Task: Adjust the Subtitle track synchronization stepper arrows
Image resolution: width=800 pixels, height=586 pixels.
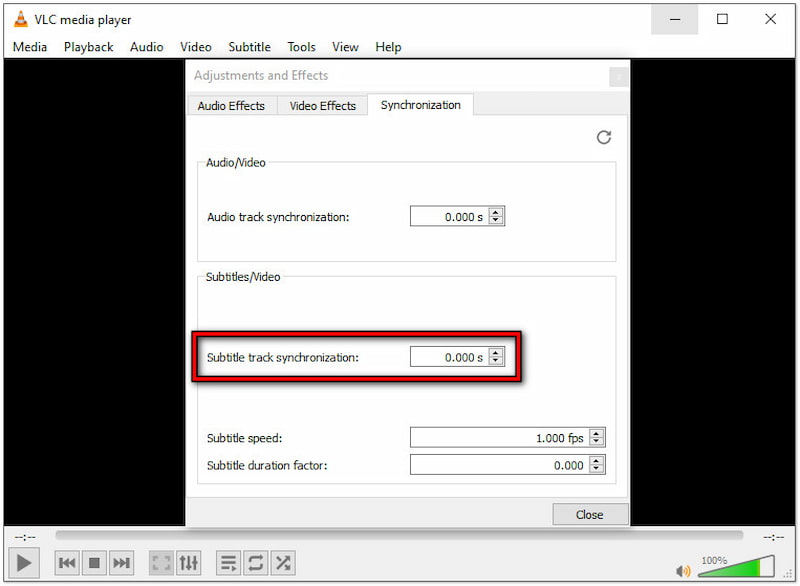Action: [x=496, y=357]
